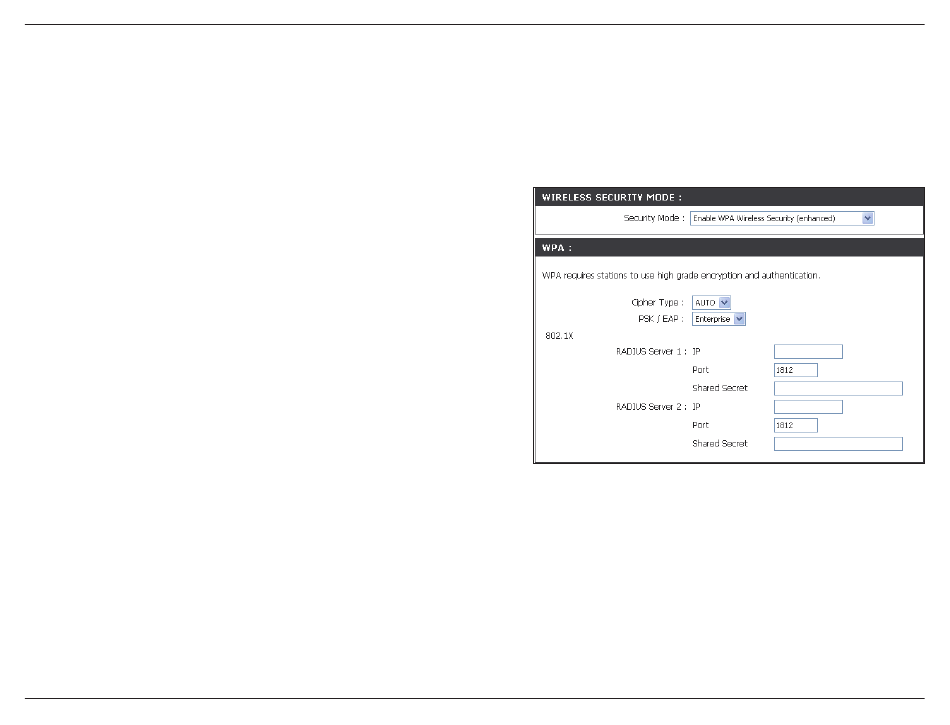950x725 pixels.
Task: Click the WIRELESS SECURITY MODE header
Action: 729,197
